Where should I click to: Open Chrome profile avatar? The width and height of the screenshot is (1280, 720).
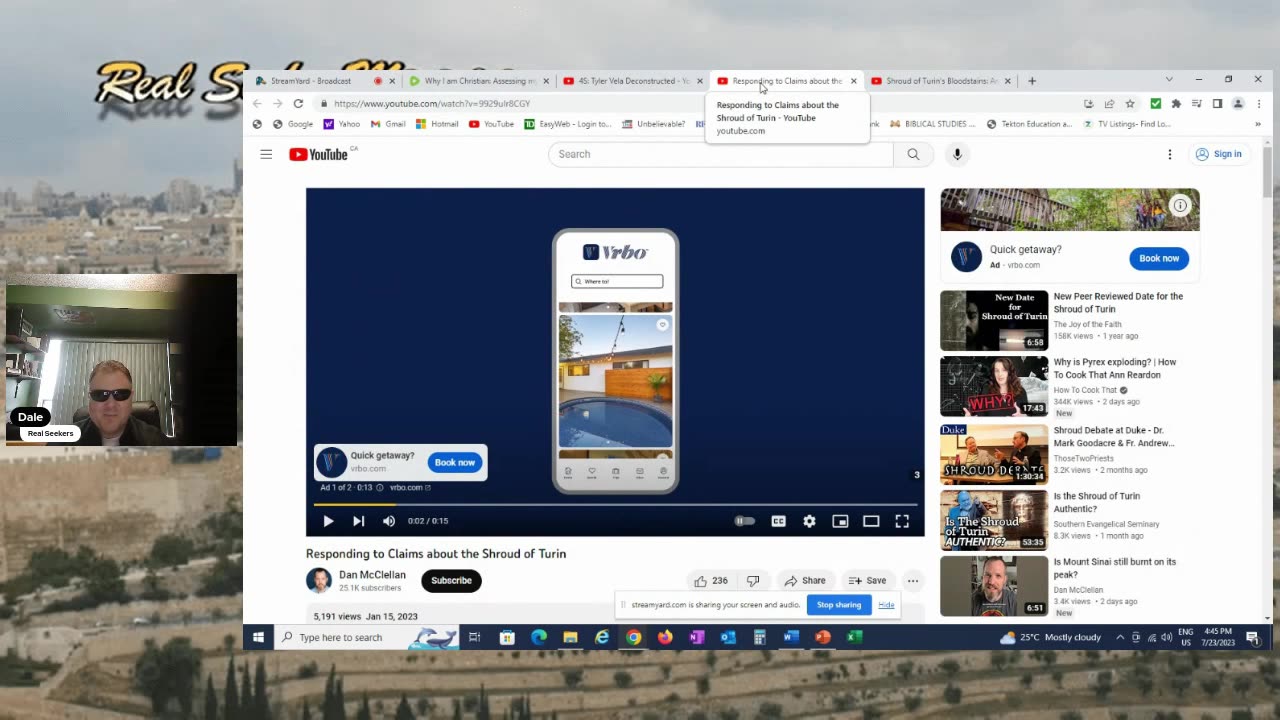click(1237, 103)
